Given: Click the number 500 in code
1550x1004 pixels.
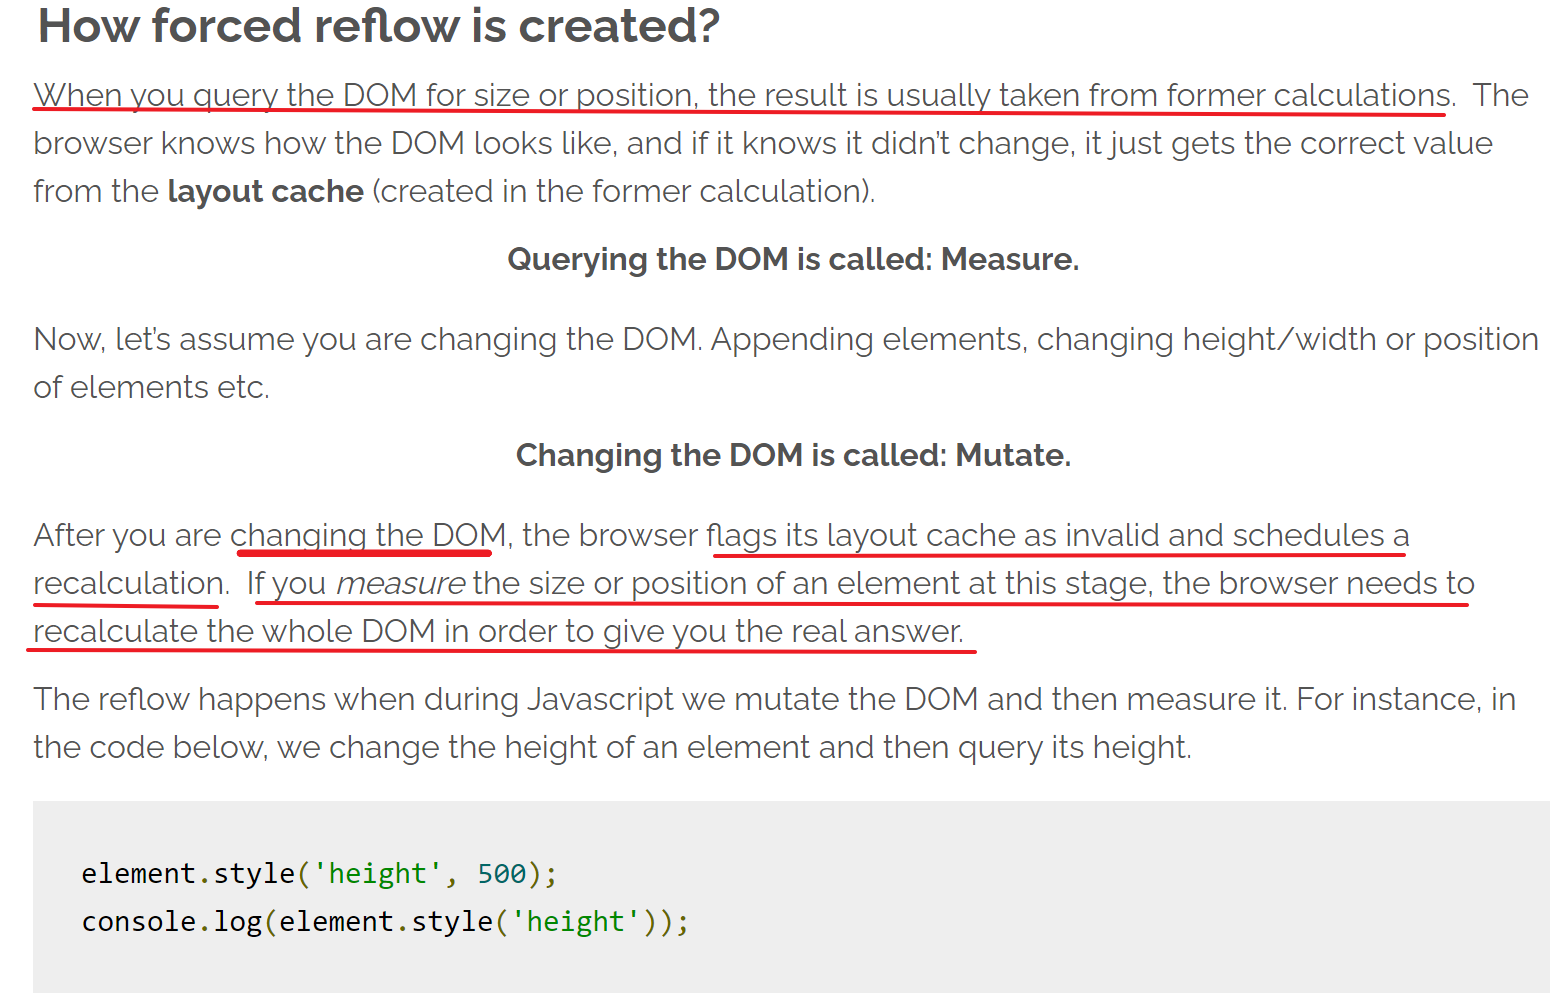Looking at the screenshot, I should 502,874.
